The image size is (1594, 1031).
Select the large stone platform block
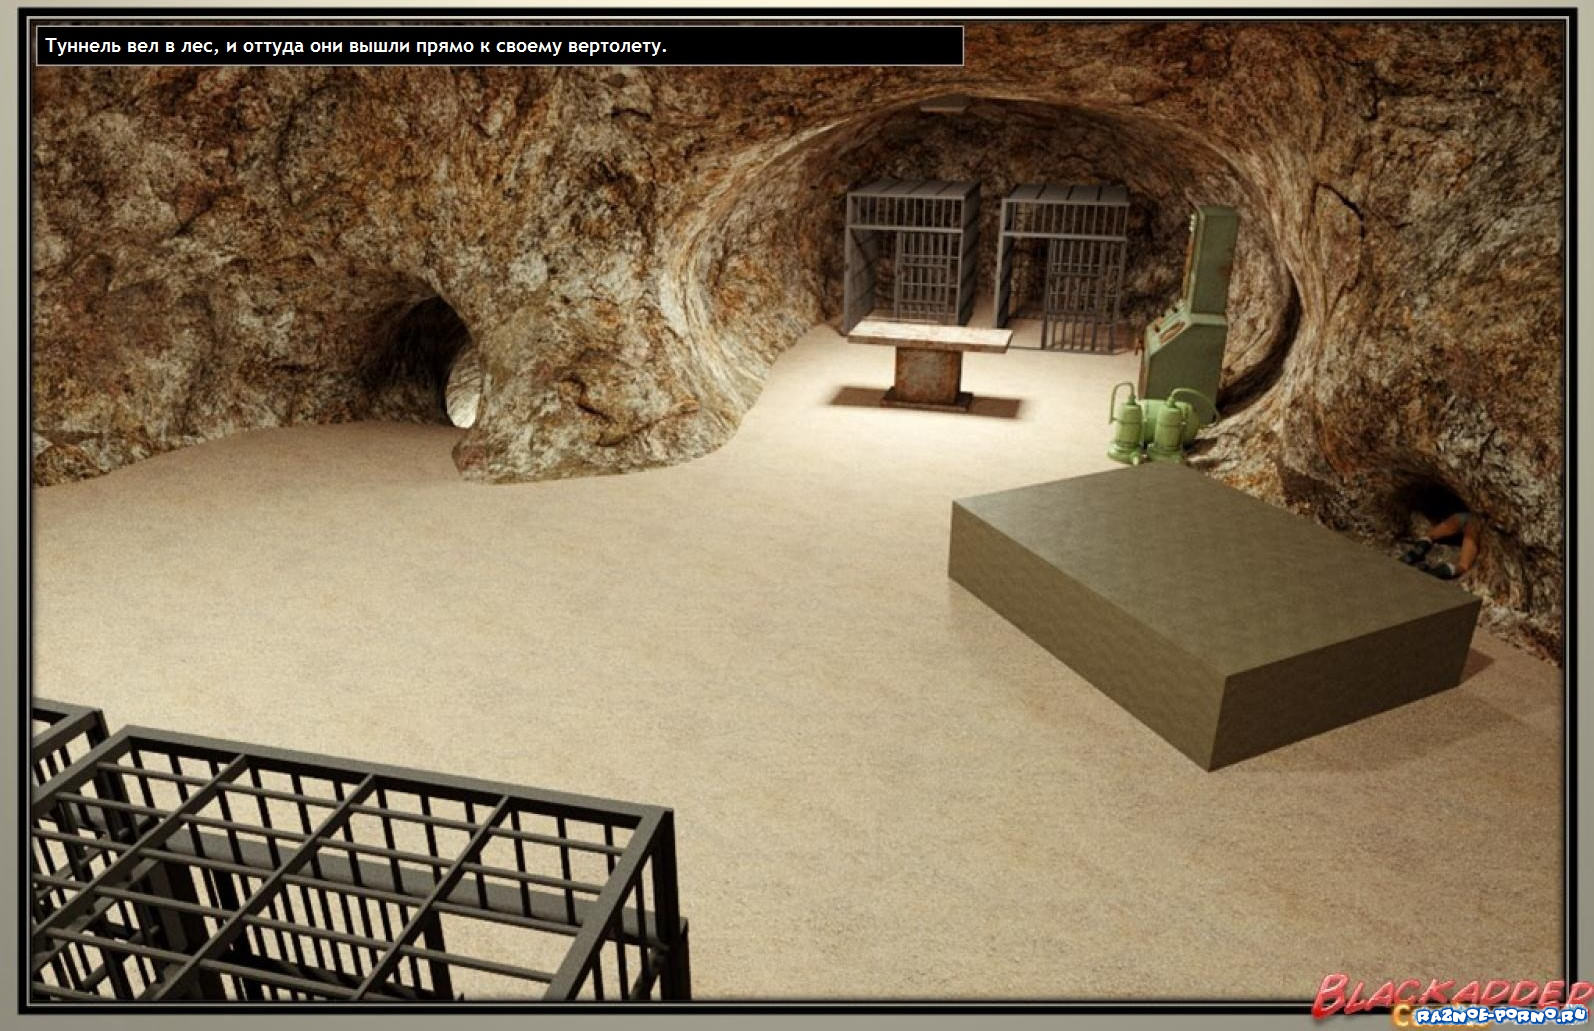pos(1213,602)
